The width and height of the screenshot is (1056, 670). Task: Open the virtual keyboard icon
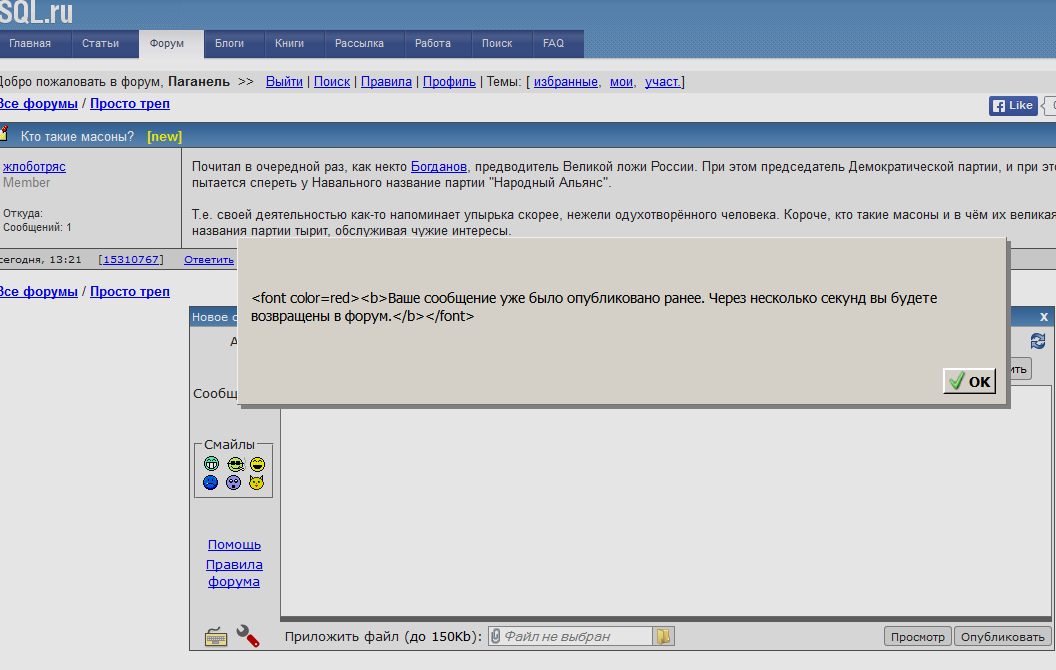(x=216, y=636)
